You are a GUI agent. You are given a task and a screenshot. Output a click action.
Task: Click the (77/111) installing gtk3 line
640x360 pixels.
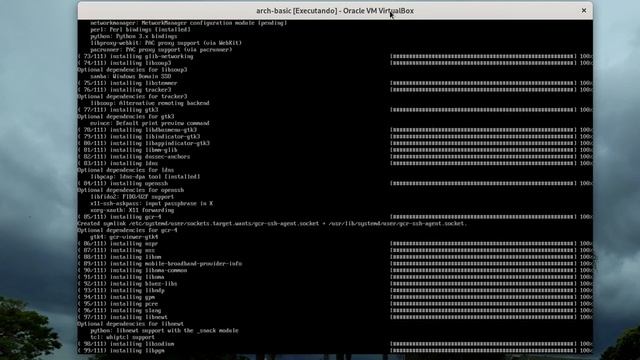(x=118, y=110)
